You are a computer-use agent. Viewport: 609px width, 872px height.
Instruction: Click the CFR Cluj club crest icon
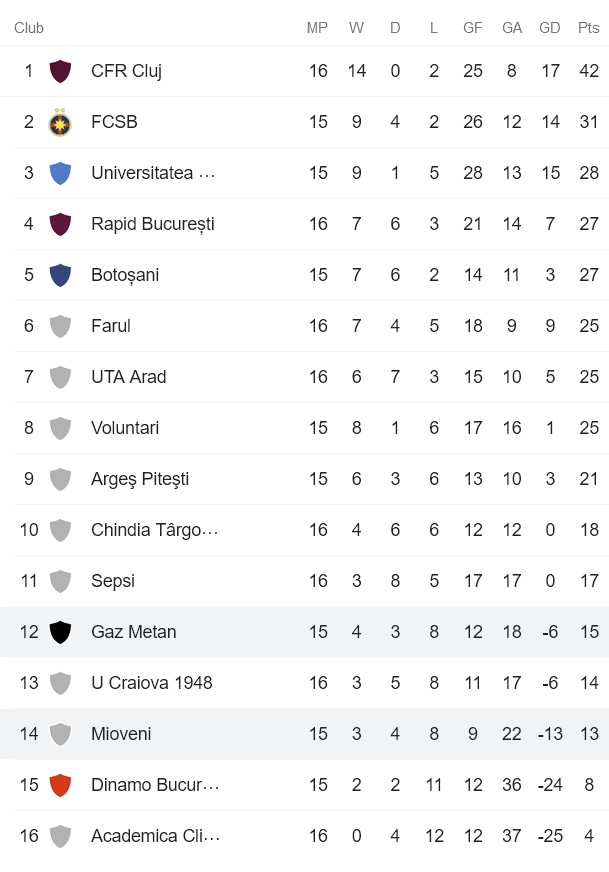point(61,71)
